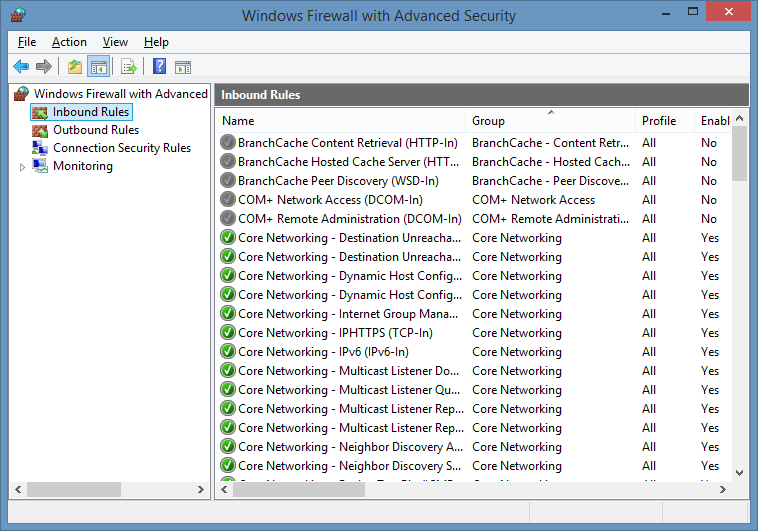Screen dimensions: 758x531
Task: Select Windows Firewall with Advanced root node
Action: (x=121, y=93)
